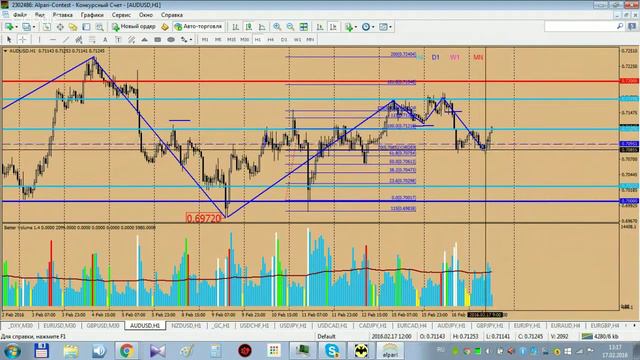Image resolution: width=640 pixels, height=360 pixels.
Task: Click the D1 label on chart
Action: coord(436,57)
